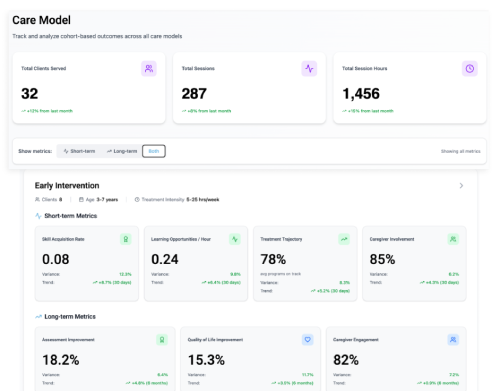Viewport: 500px width, 391px height.
Task: Open the Total Session Hours card showing 1,456
Action: pyautogui.click(x=410, y=88)
